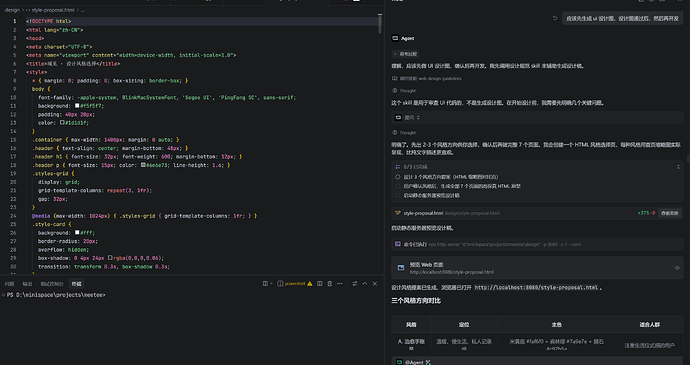Click the undo arrow beside the user message
This screenshot has height=365, width=690.
[x=555, y=18]
